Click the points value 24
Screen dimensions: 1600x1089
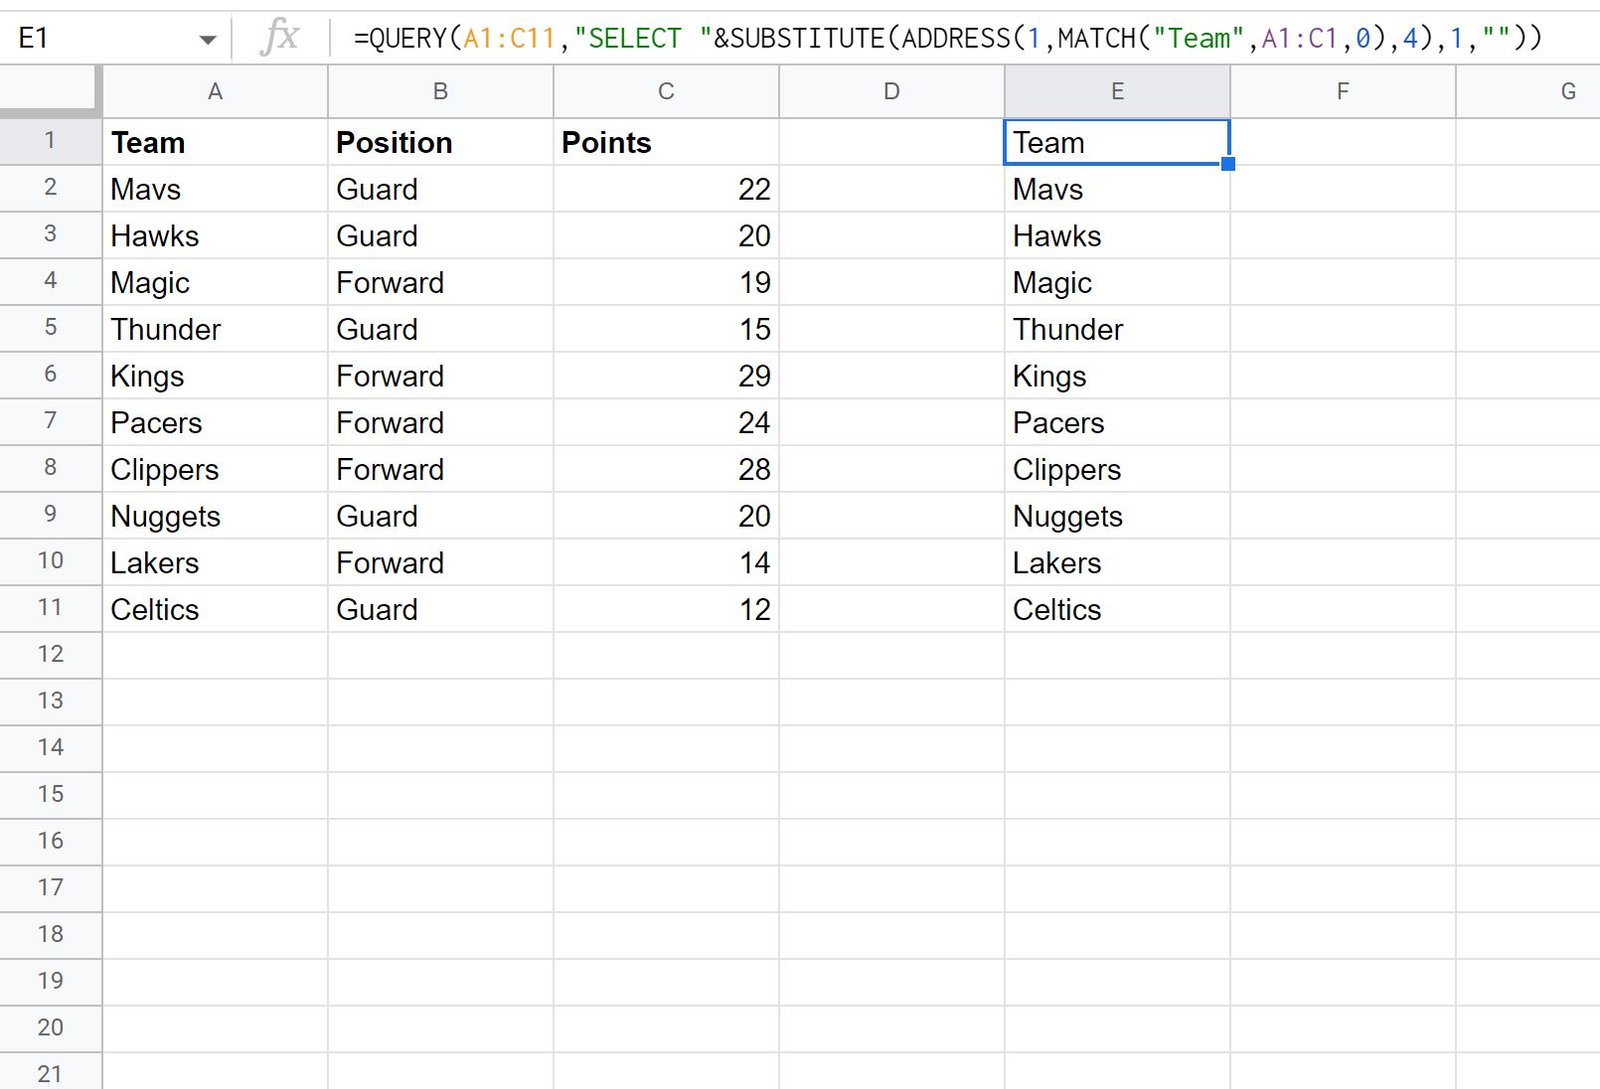(666, 422)
